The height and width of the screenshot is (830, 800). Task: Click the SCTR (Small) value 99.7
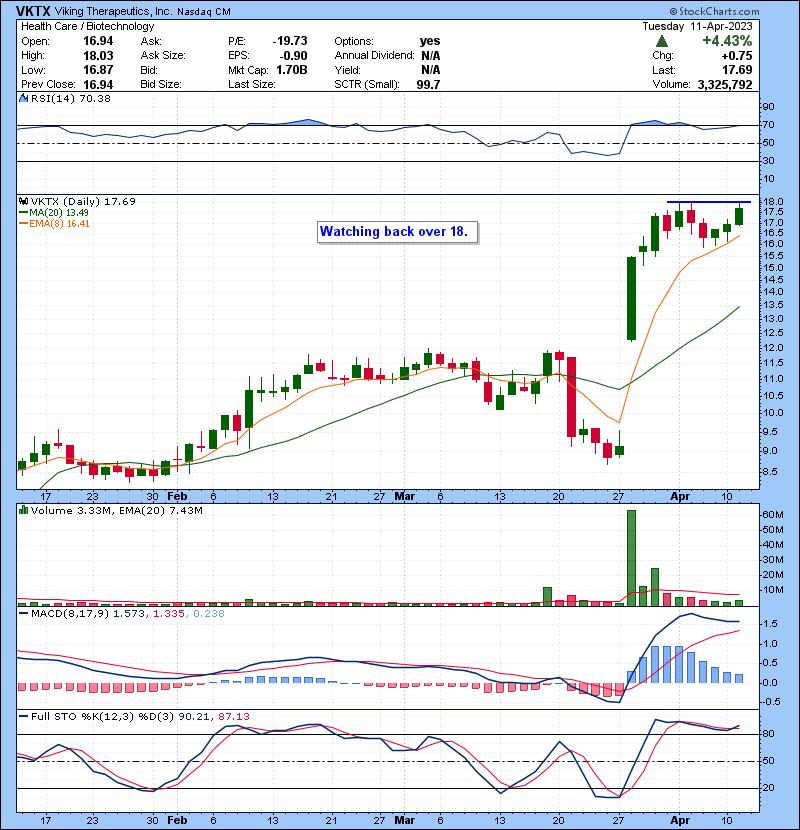pos(428,85)
